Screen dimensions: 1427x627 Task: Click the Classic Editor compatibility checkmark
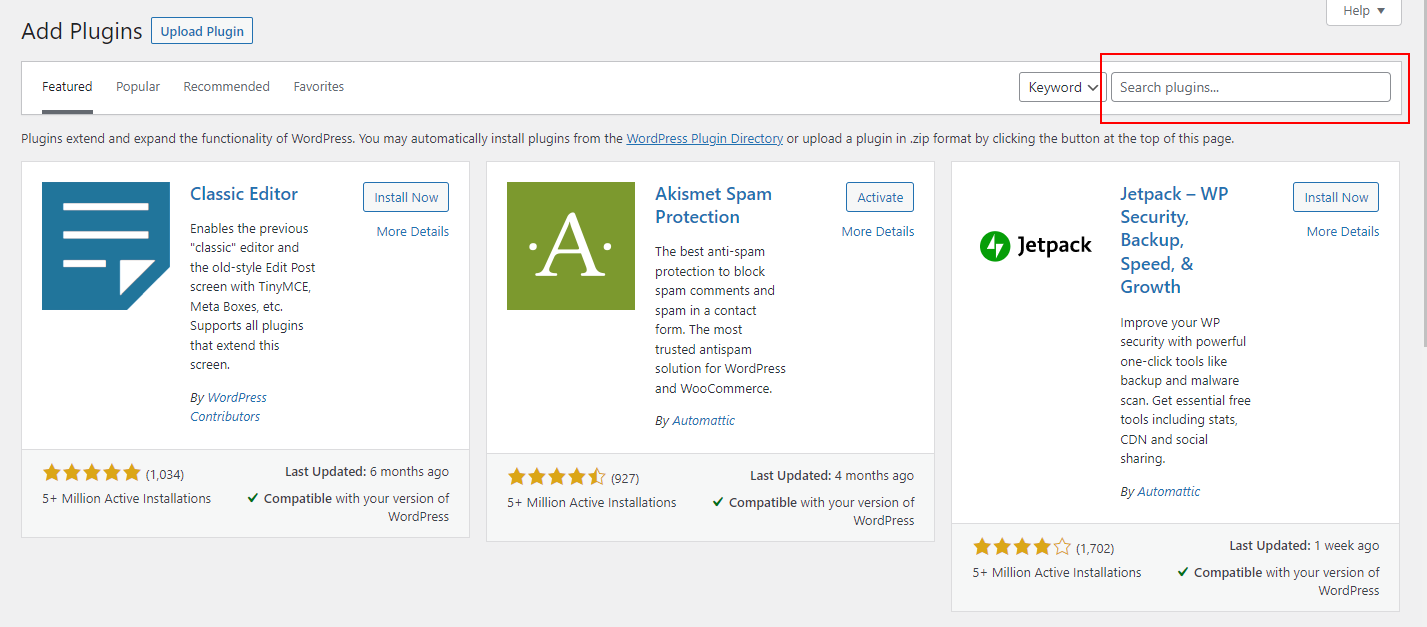click(x=253, y=498)
